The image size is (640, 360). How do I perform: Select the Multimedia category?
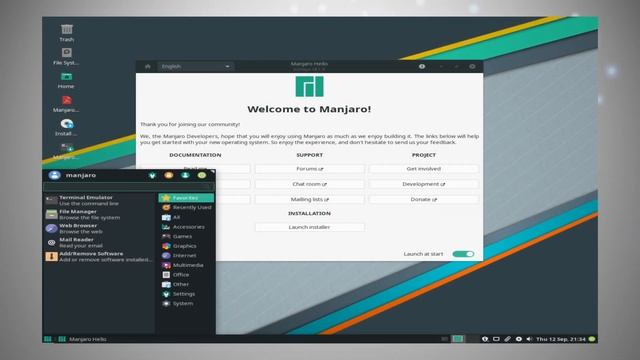[186, 265]
